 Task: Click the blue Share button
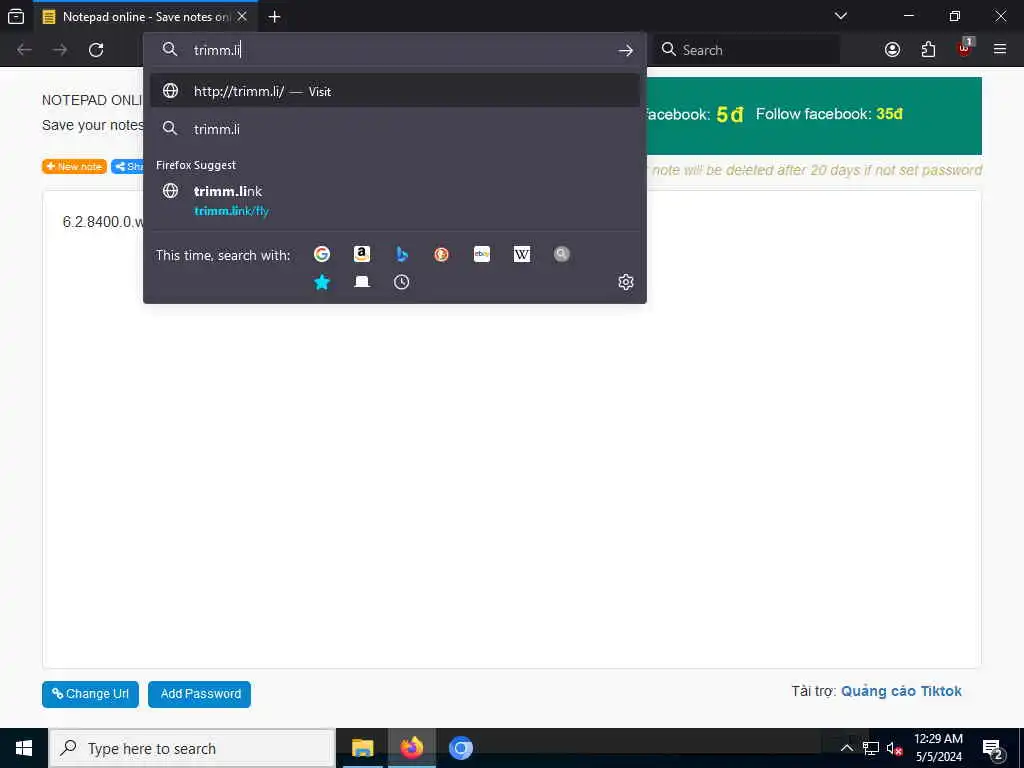(x=127, y=167)
